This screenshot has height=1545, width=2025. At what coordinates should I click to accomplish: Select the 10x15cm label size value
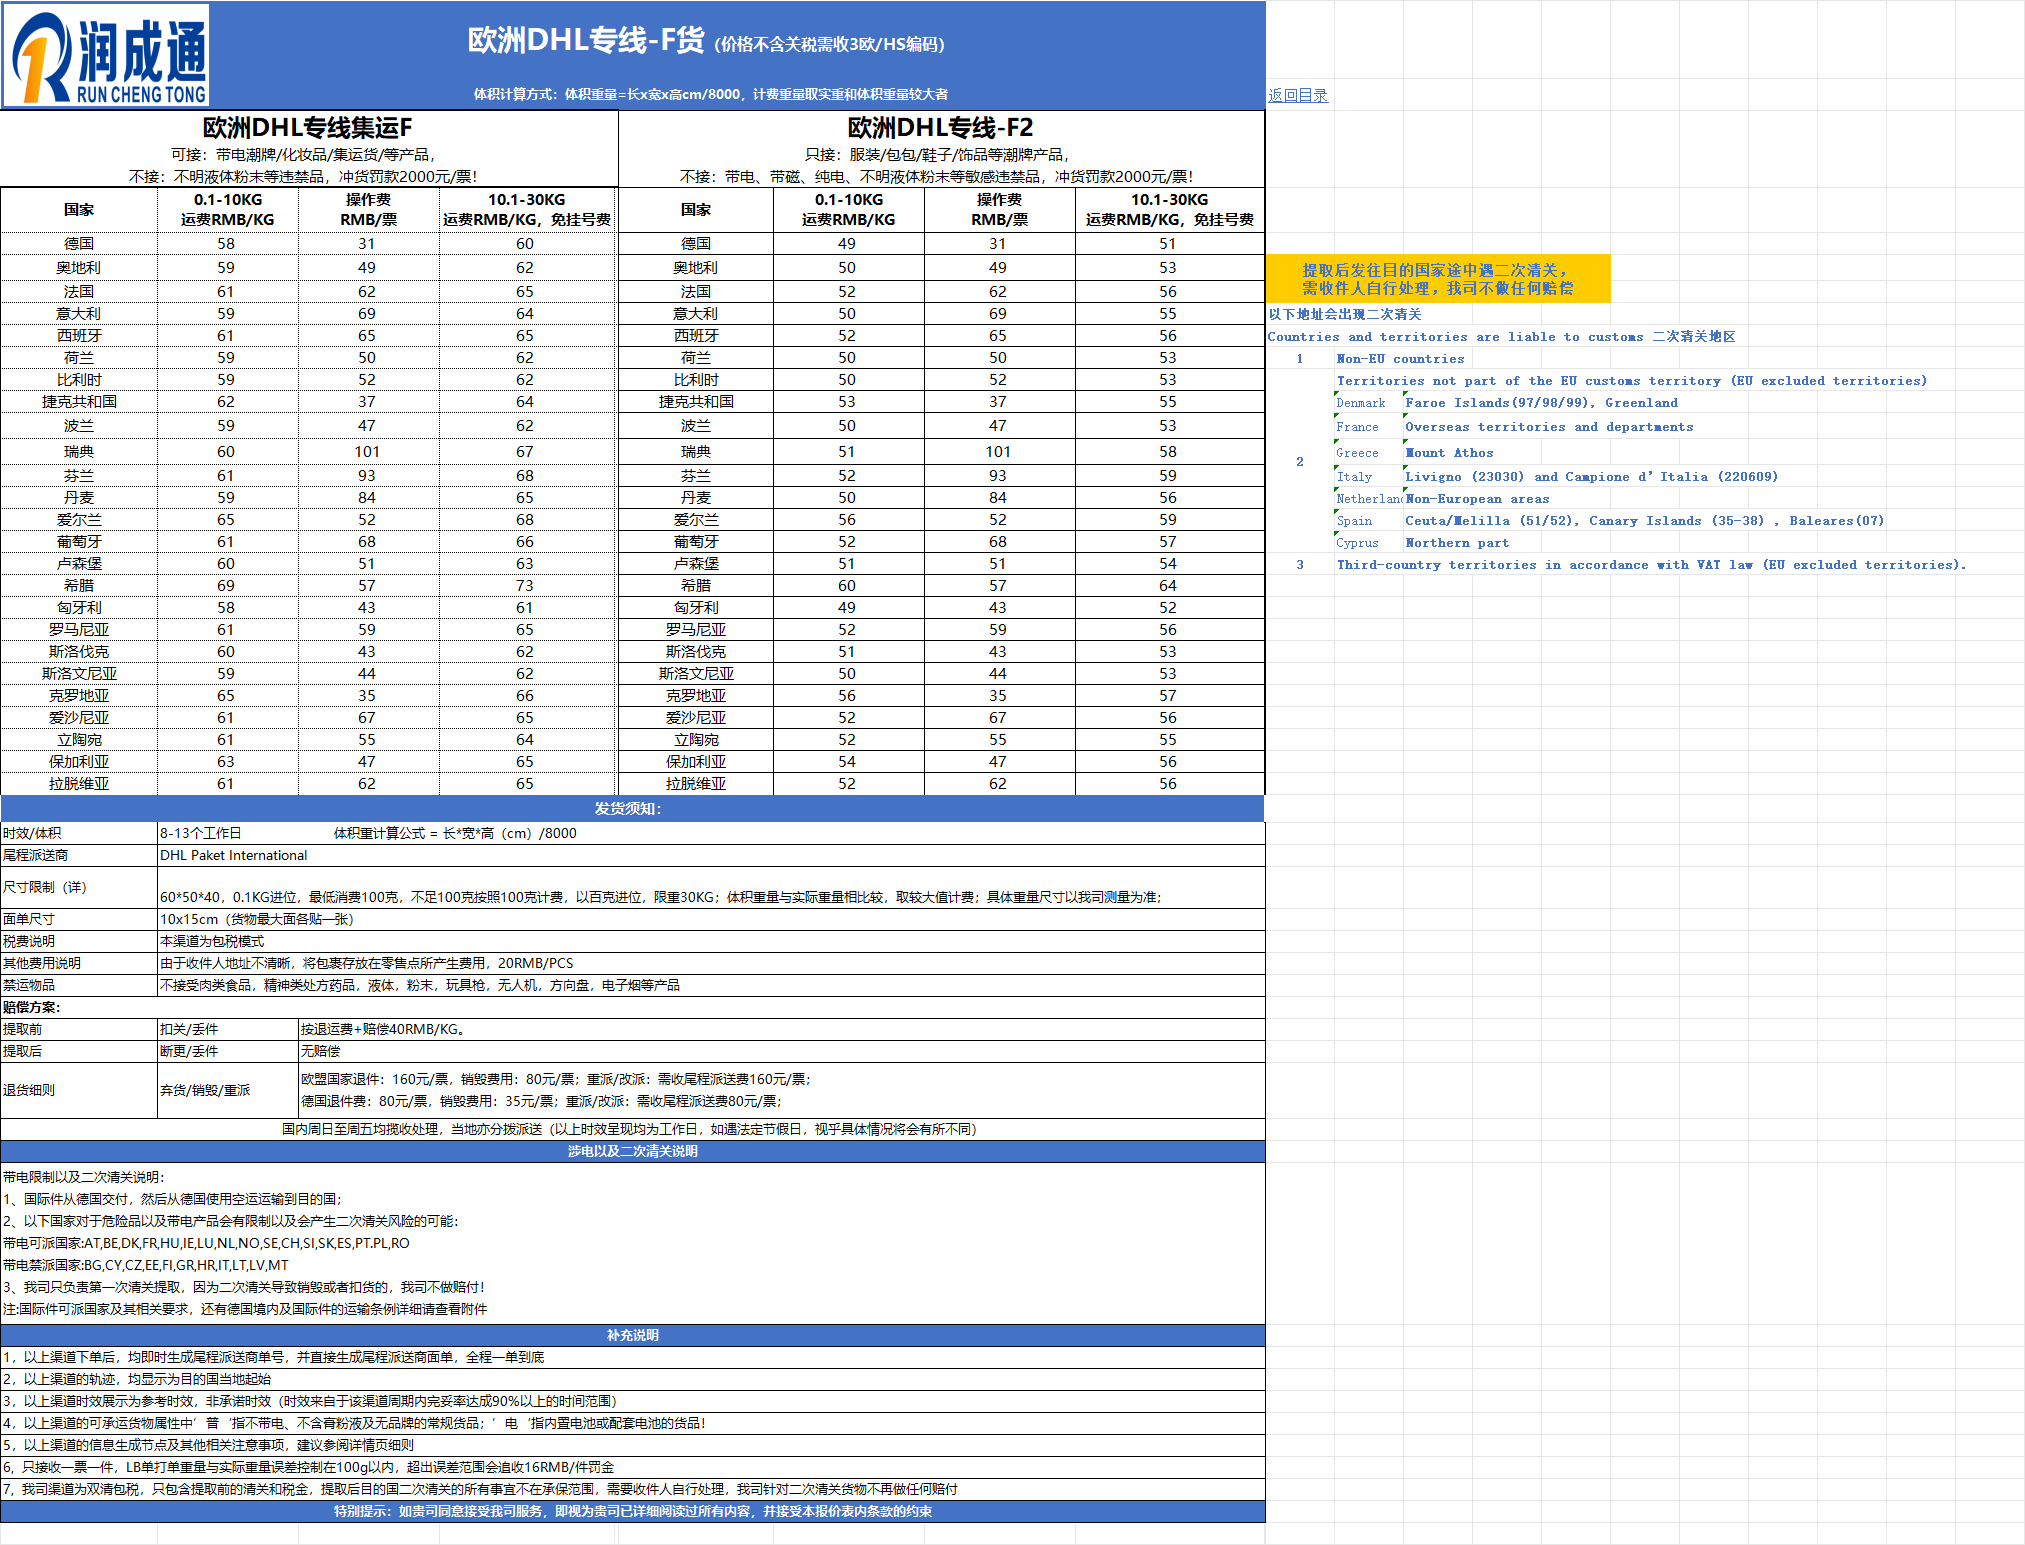[257, 919]
